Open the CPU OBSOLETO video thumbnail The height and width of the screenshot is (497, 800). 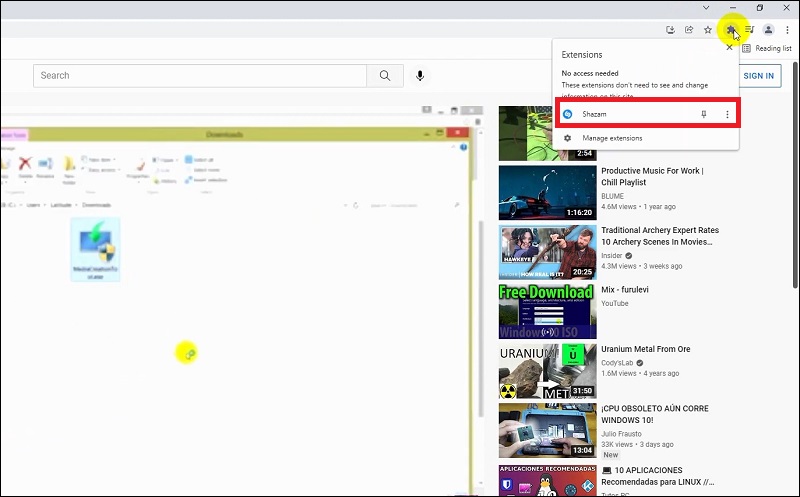pyautogui.click(x=547, y=431)
